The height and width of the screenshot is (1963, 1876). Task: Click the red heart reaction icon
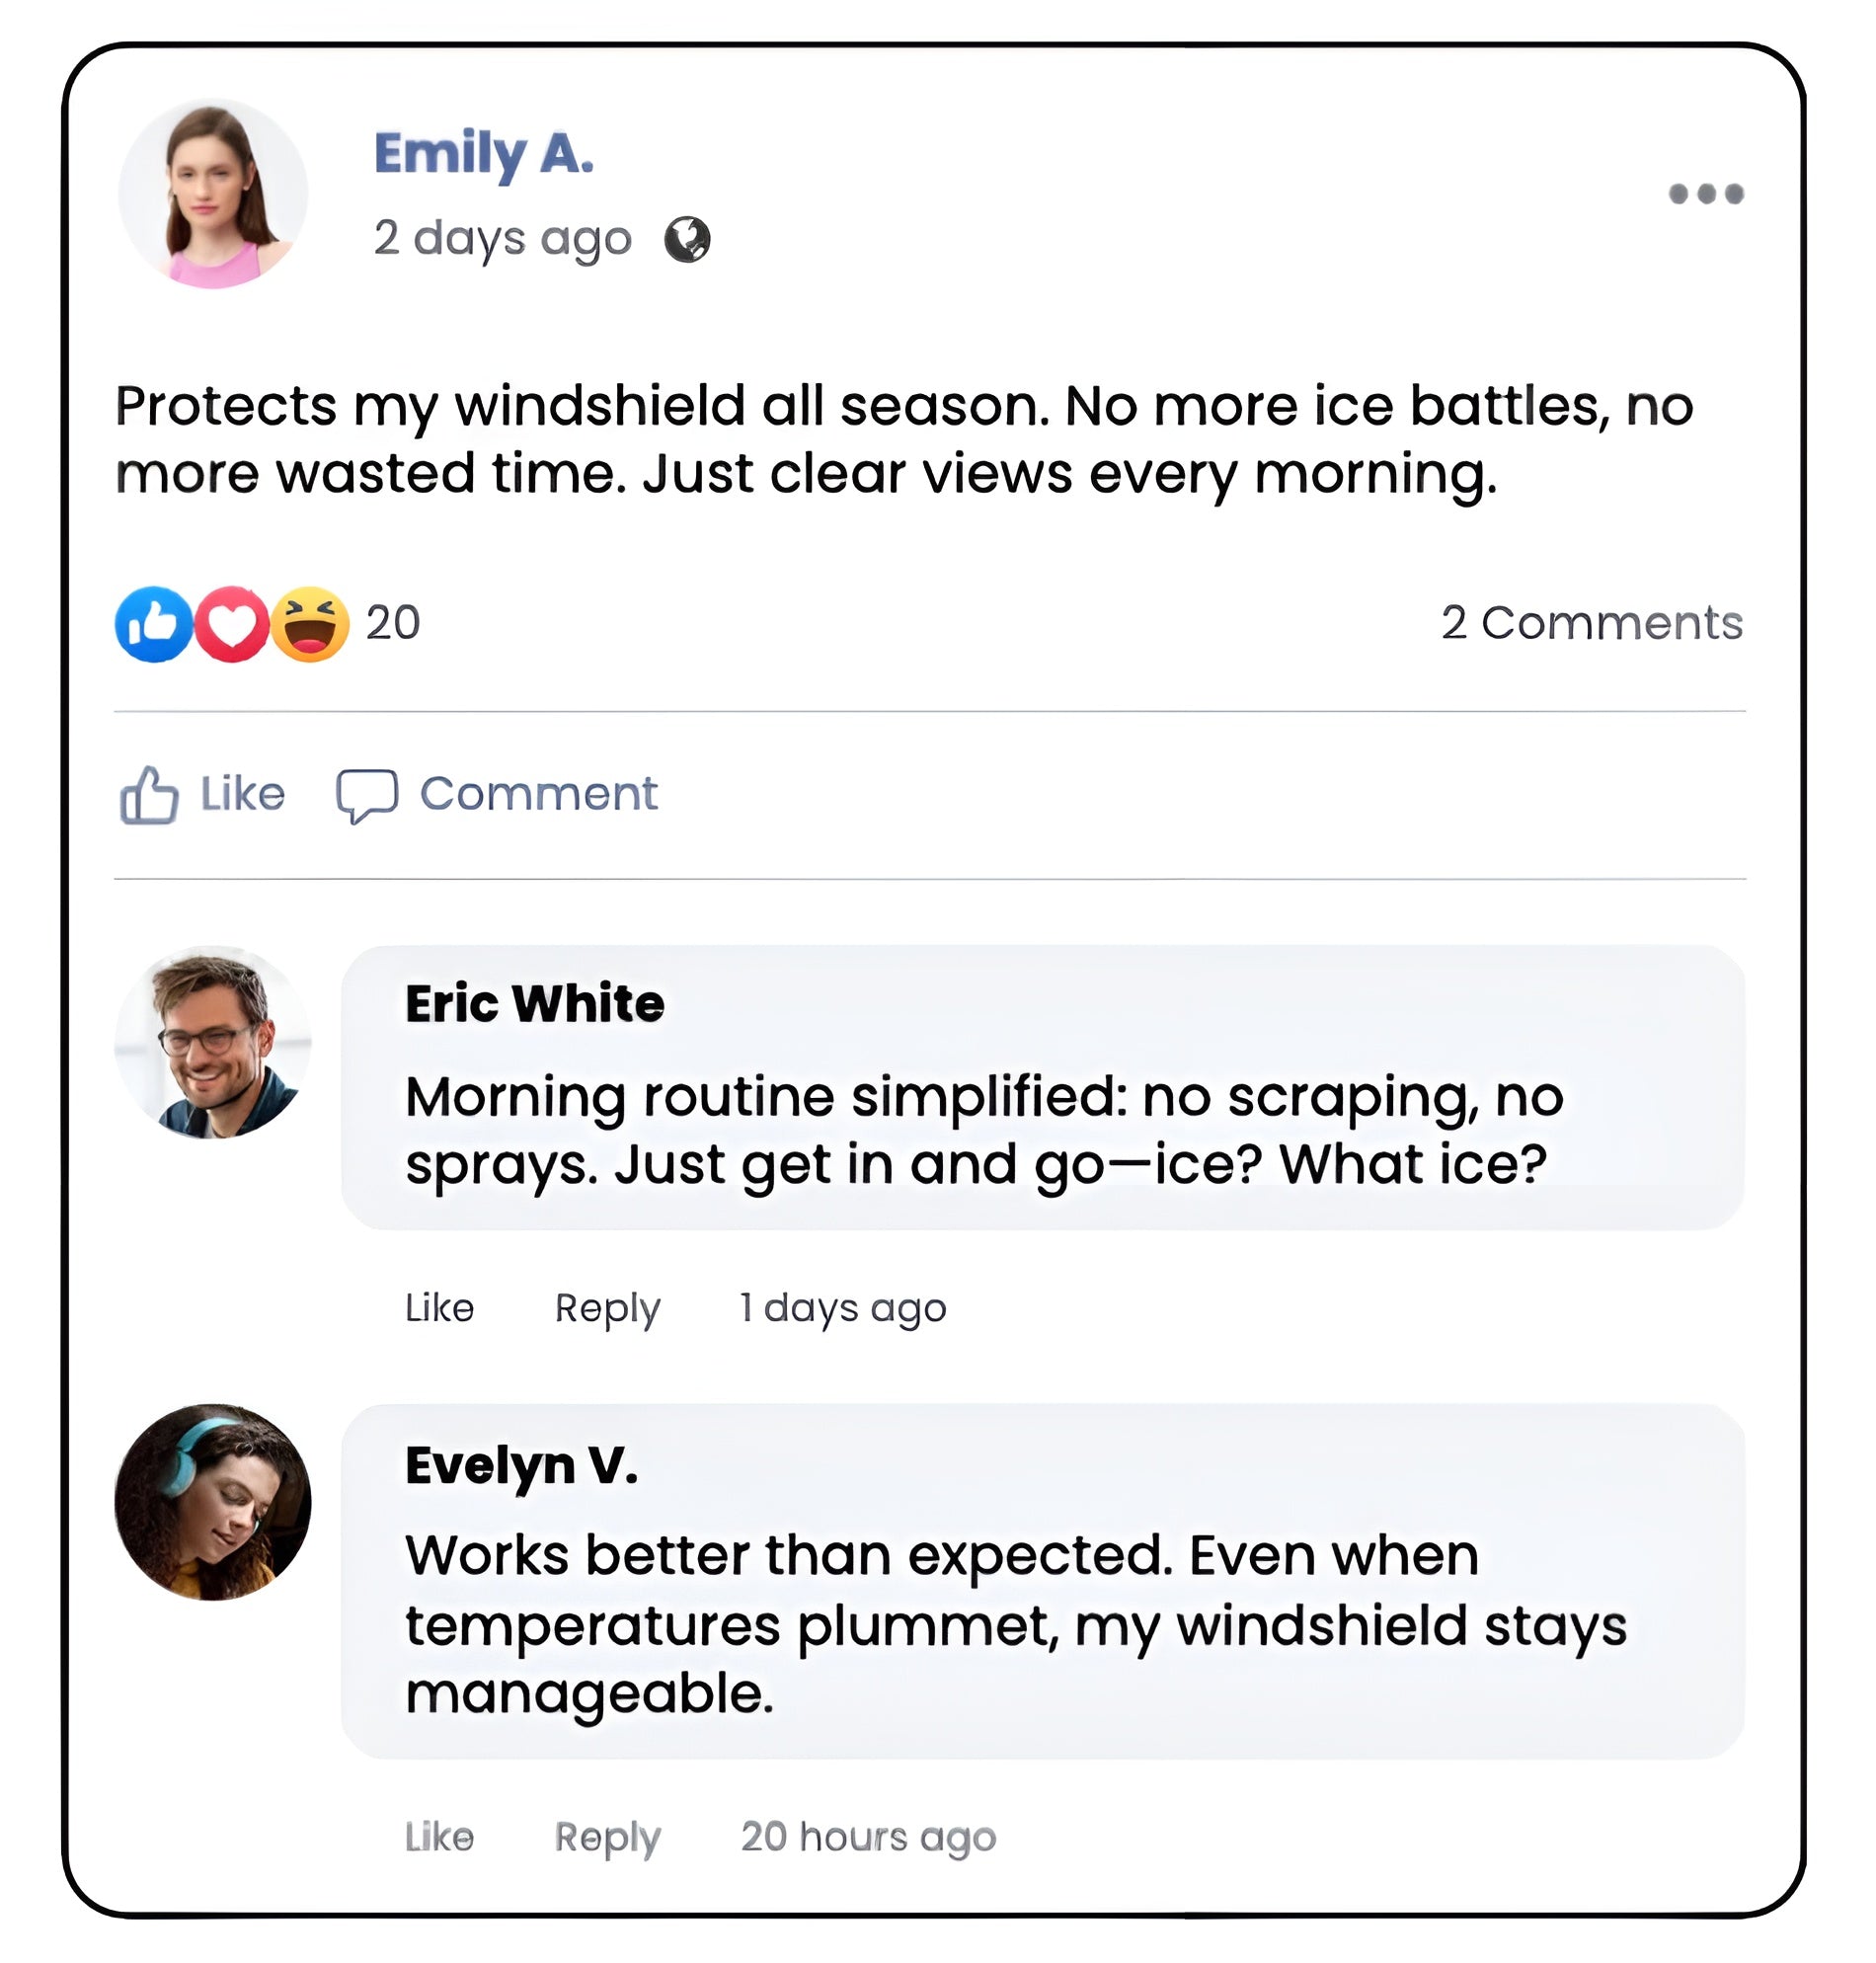click(x=232, y=624)
